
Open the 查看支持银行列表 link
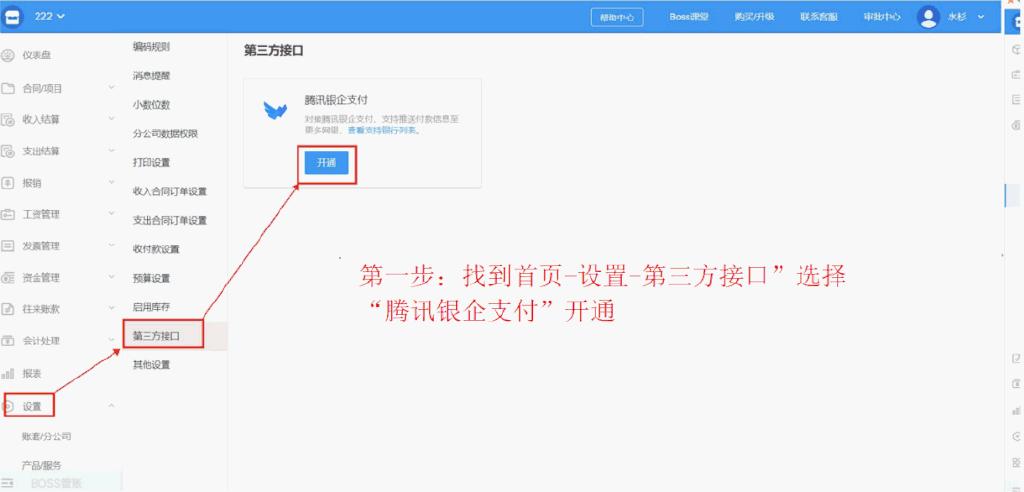(x=383, y=130)
